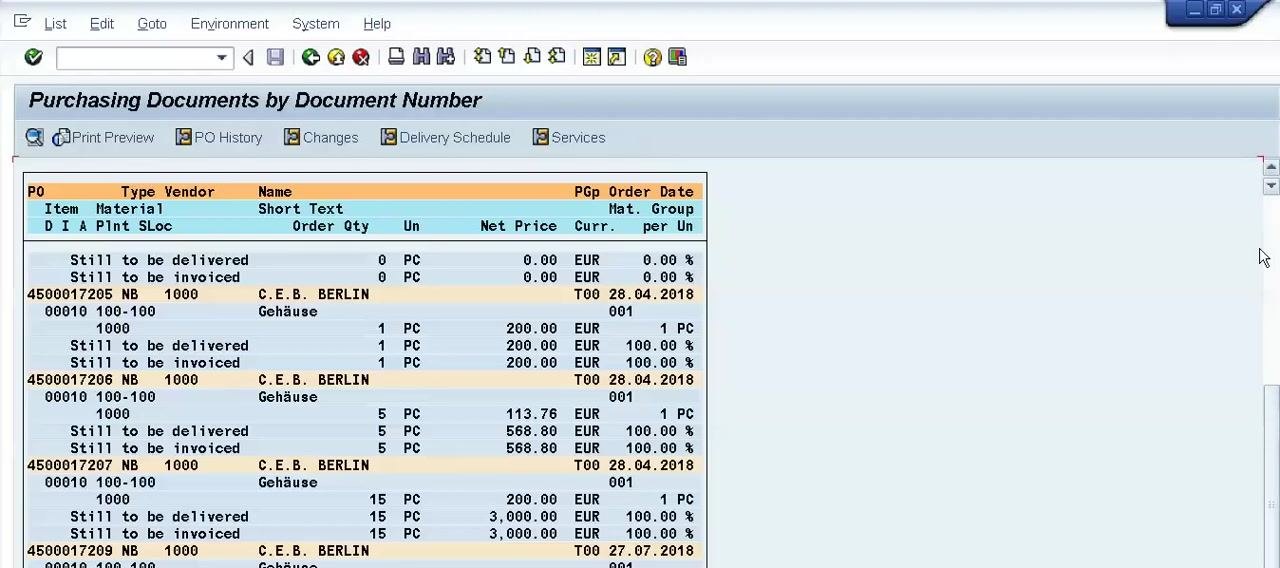Go to Next Page icon

click(532, 57)
